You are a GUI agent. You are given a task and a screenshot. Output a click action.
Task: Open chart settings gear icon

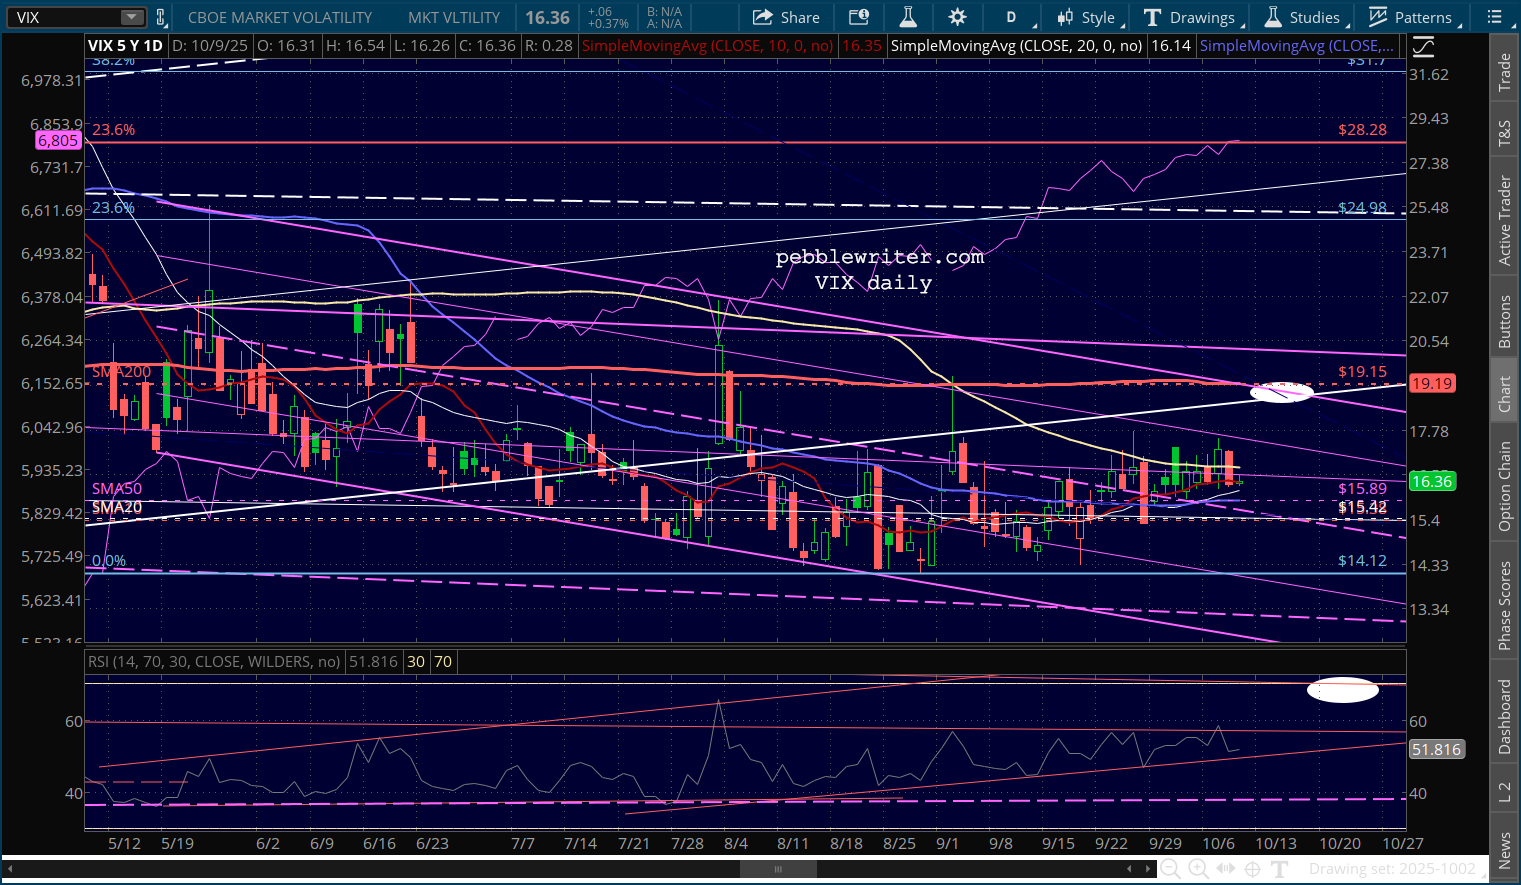coord(957,17)
